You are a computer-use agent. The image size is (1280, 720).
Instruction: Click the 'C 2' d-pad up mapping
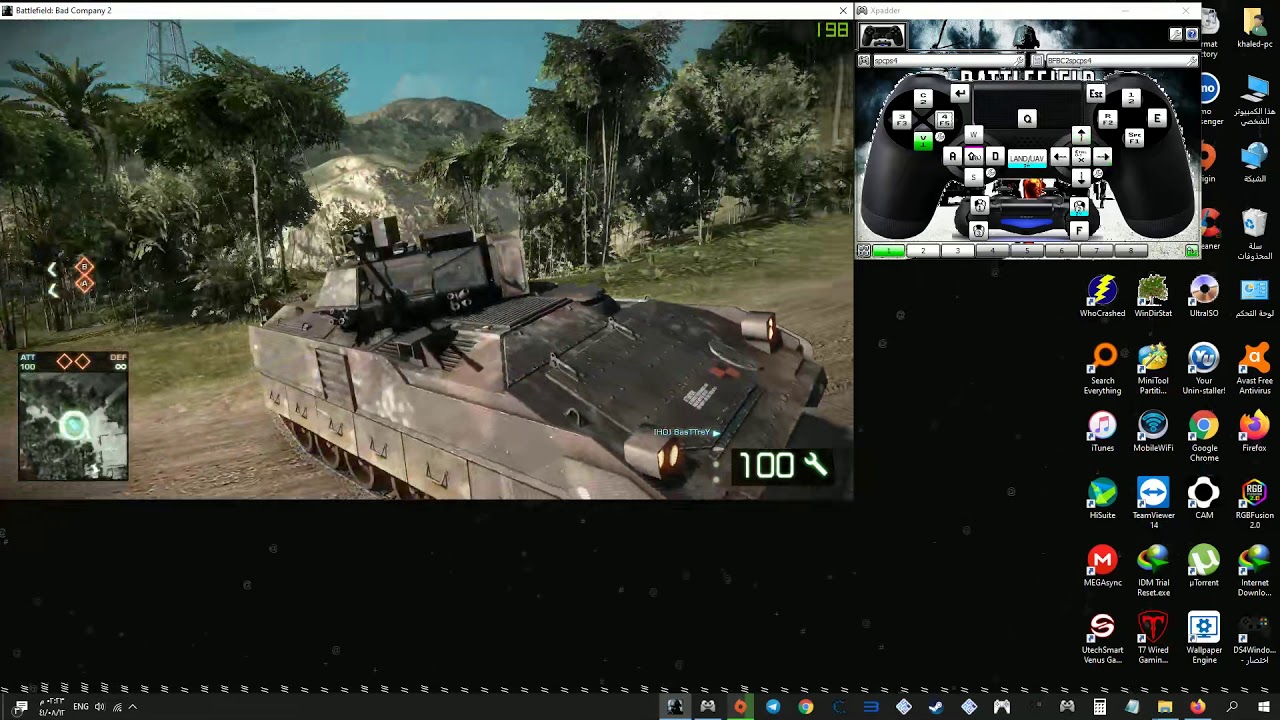pos(923,98)
